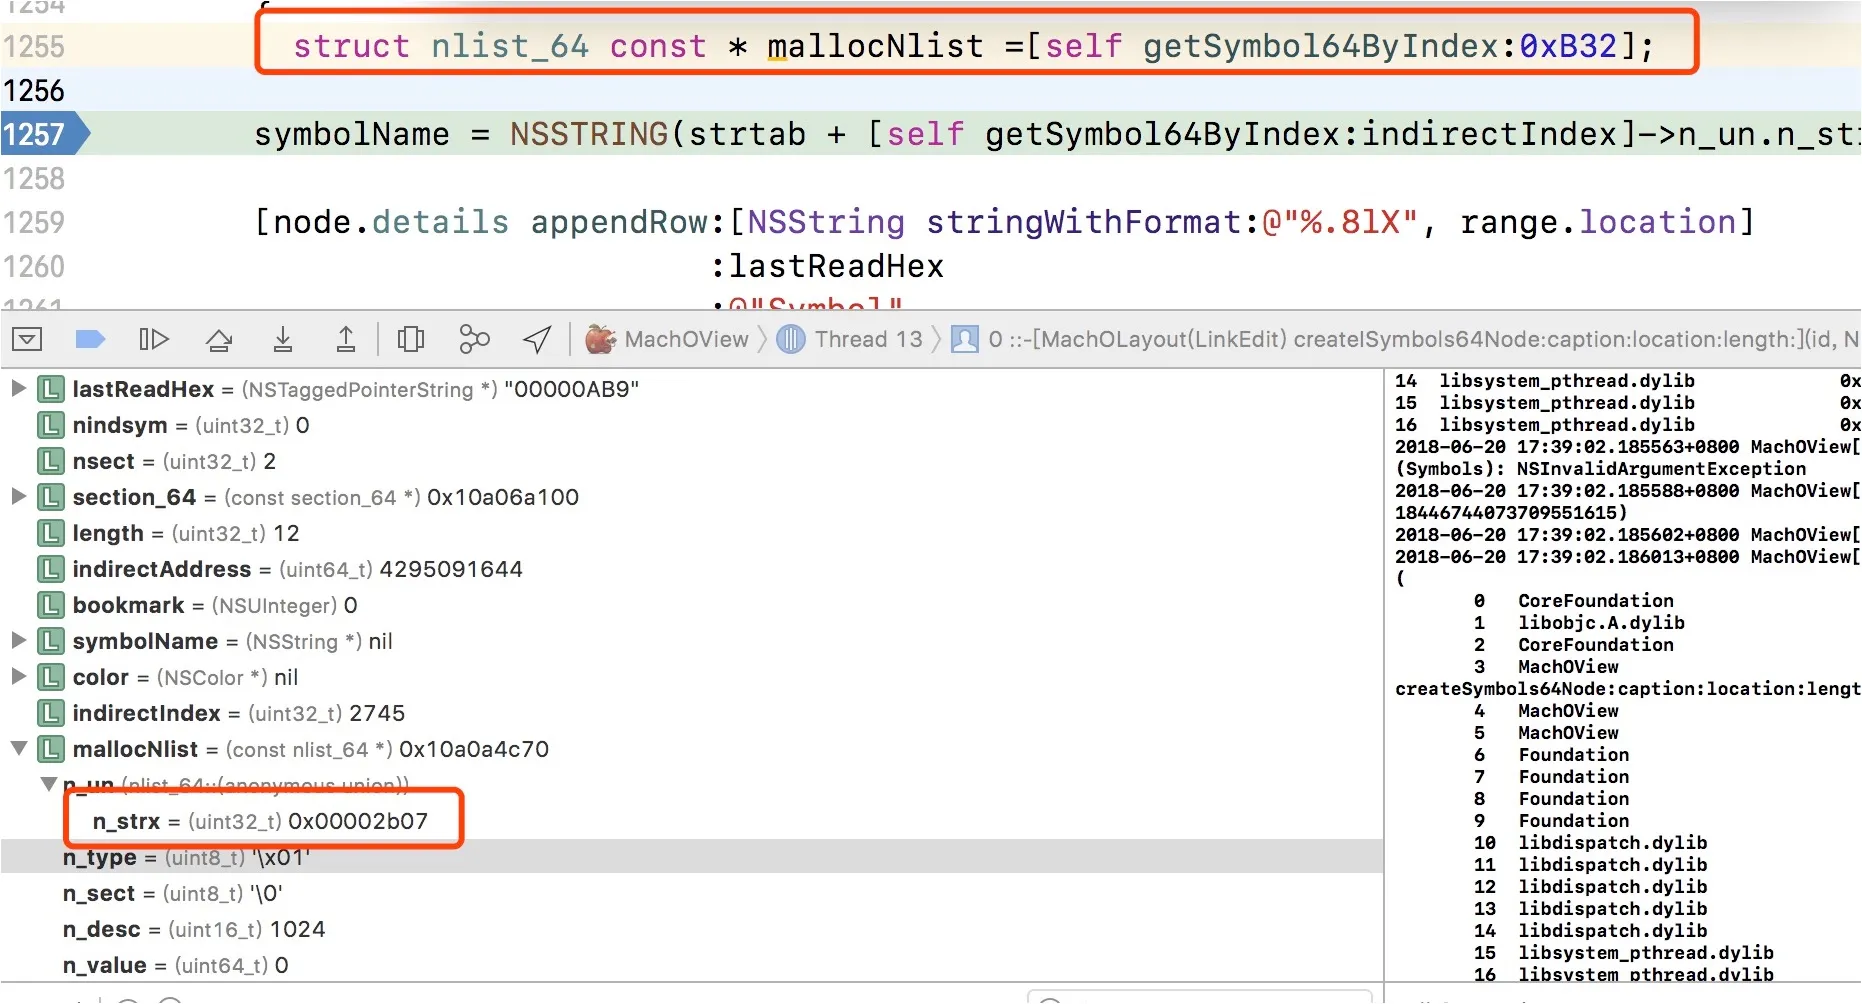This screenshot has height=1004, width=1862.
Task: Hide the debug area toggle icon
Action: [x=27, y=339]
